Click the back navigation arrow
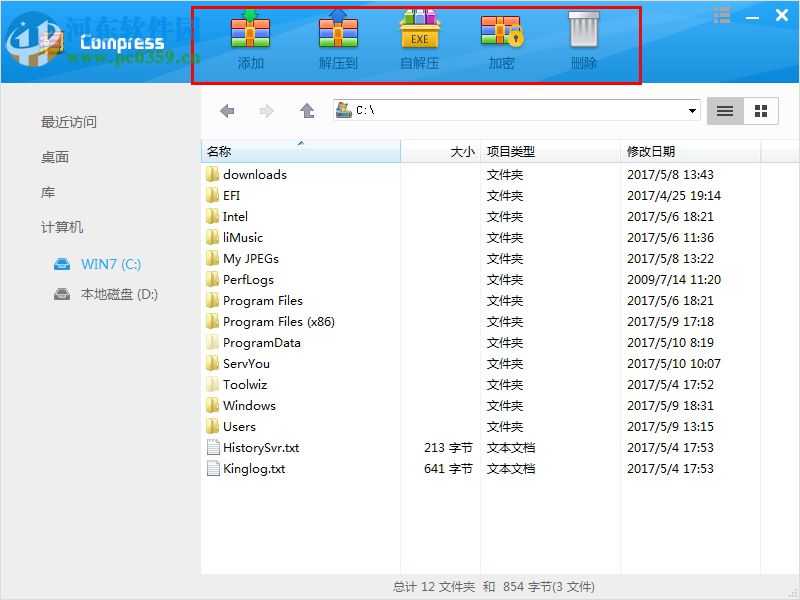Image resolution: width=800 pixels, height=600 pixels. [x=227, y=111]
